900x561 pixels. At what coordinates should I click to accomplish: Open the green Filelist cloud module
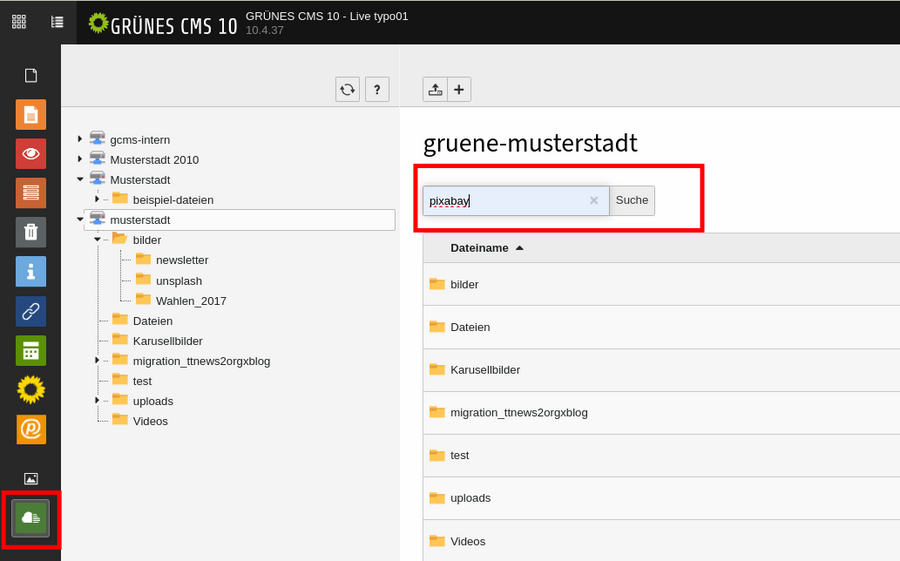click(x=31, y=518)
